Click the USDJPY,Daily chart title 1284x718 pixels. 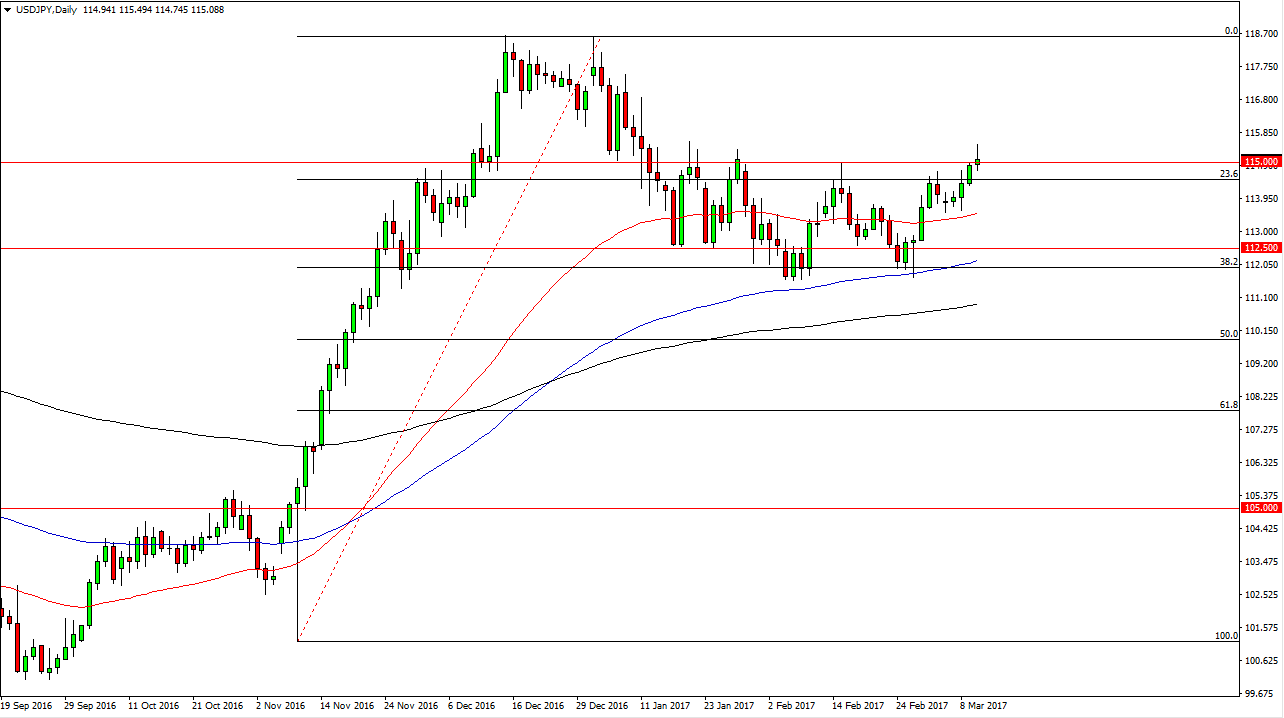45,9
